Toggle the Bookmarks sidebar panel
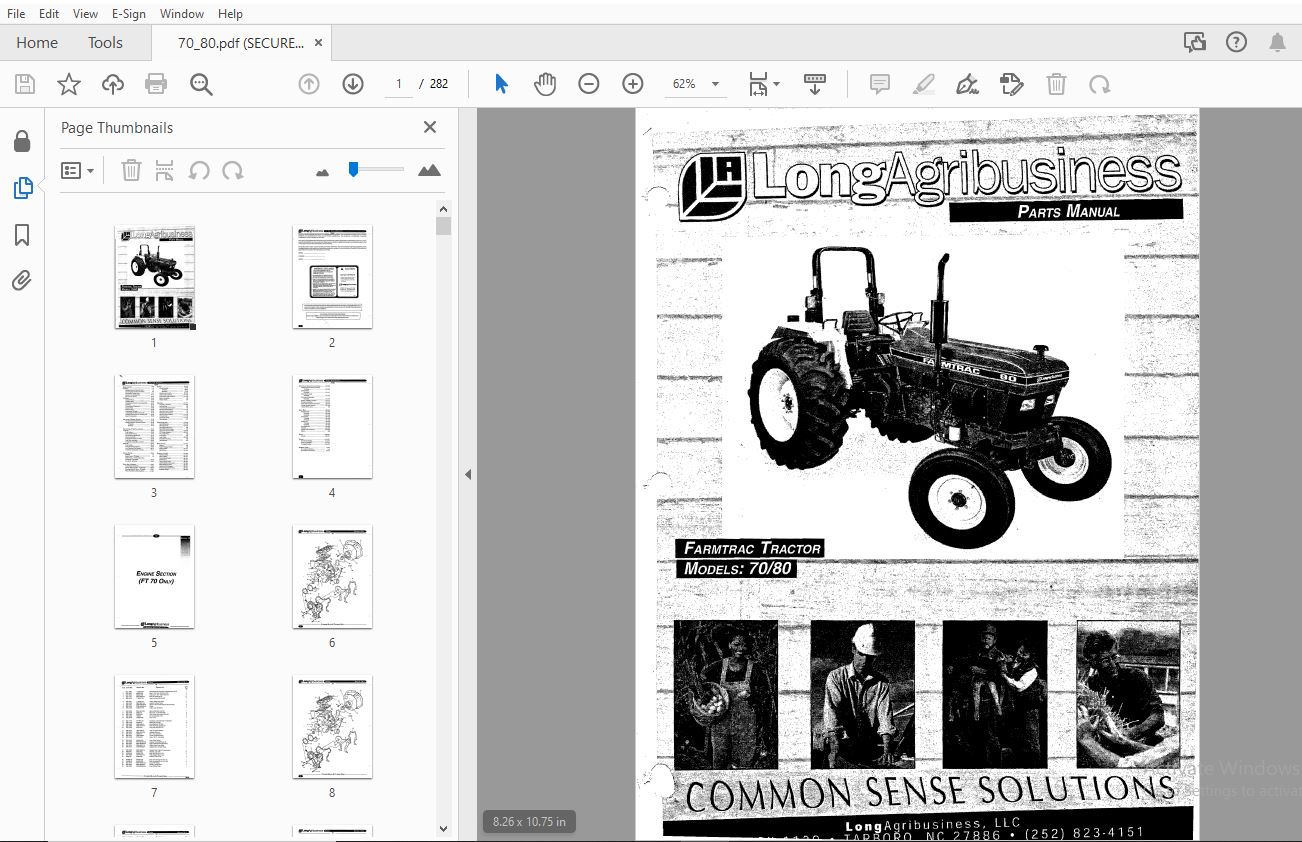This screenshot has width=1302, height=842. click(x=22, y=235)
